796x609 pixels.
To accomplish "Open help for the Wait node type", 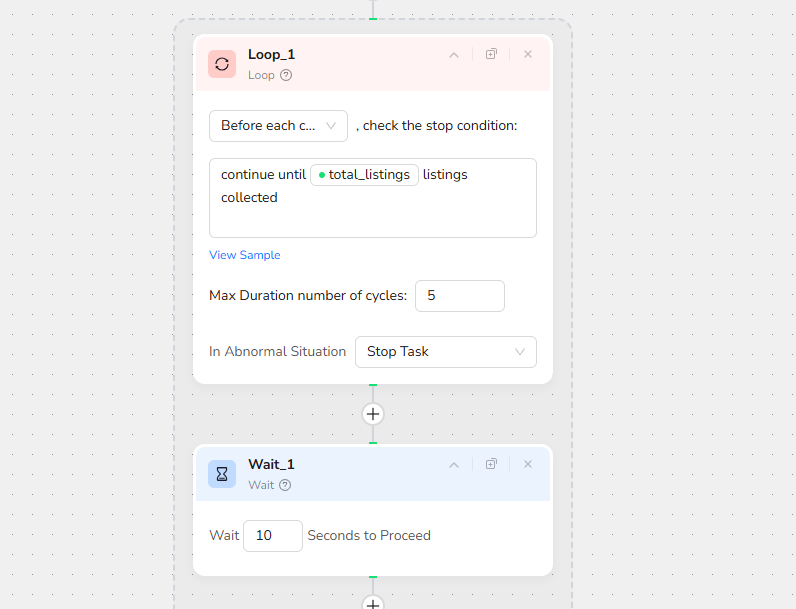I will pyautogui.click(x=285, y=485).
